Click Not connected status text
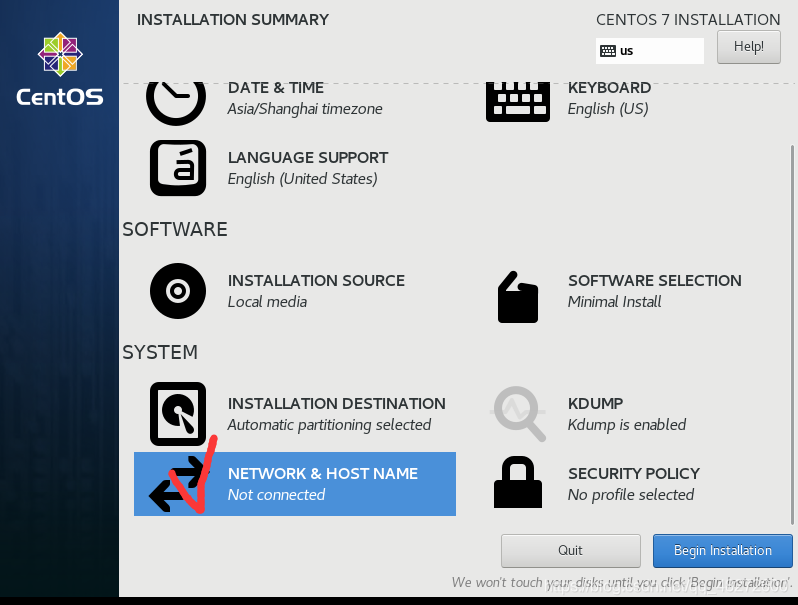 (276, 495)
